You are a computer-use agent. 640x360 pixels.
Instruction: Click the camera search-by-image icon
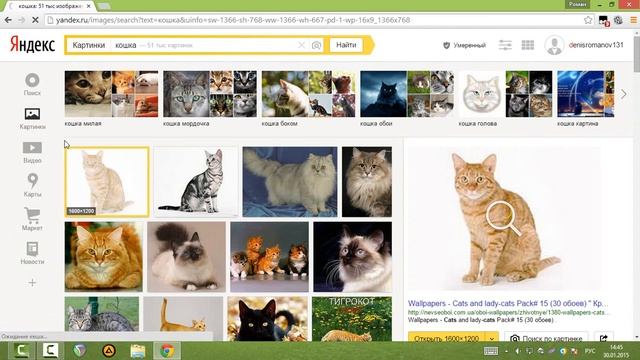click(x=316, y=45)
